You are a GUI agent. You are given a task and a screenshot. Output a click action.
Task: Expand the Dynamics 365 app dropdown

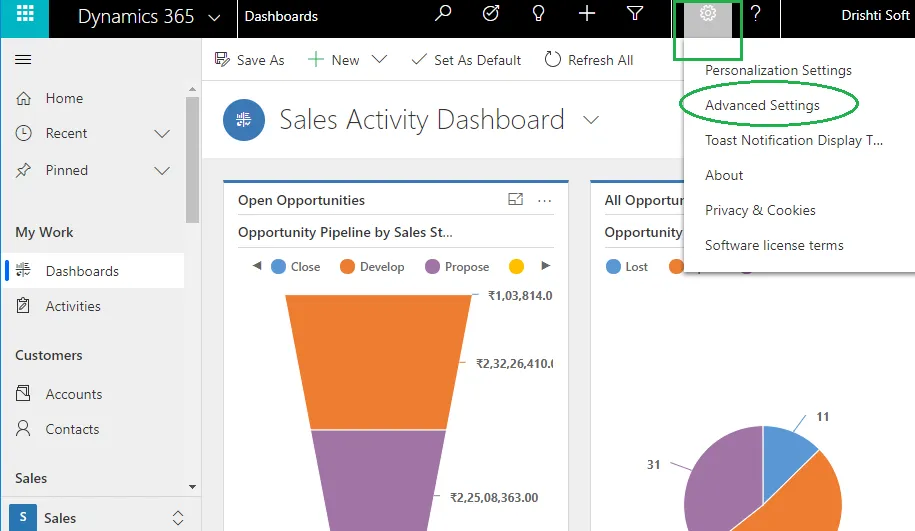pos(214,18)
